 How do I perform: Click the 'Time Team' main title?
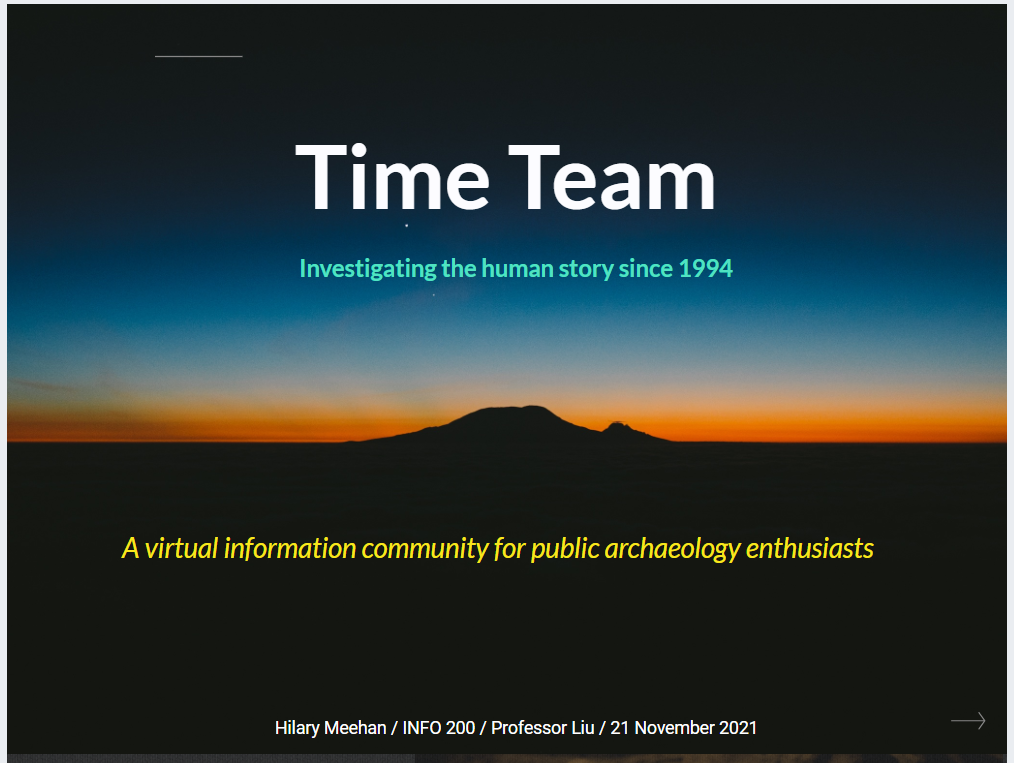tap(506, 178)
